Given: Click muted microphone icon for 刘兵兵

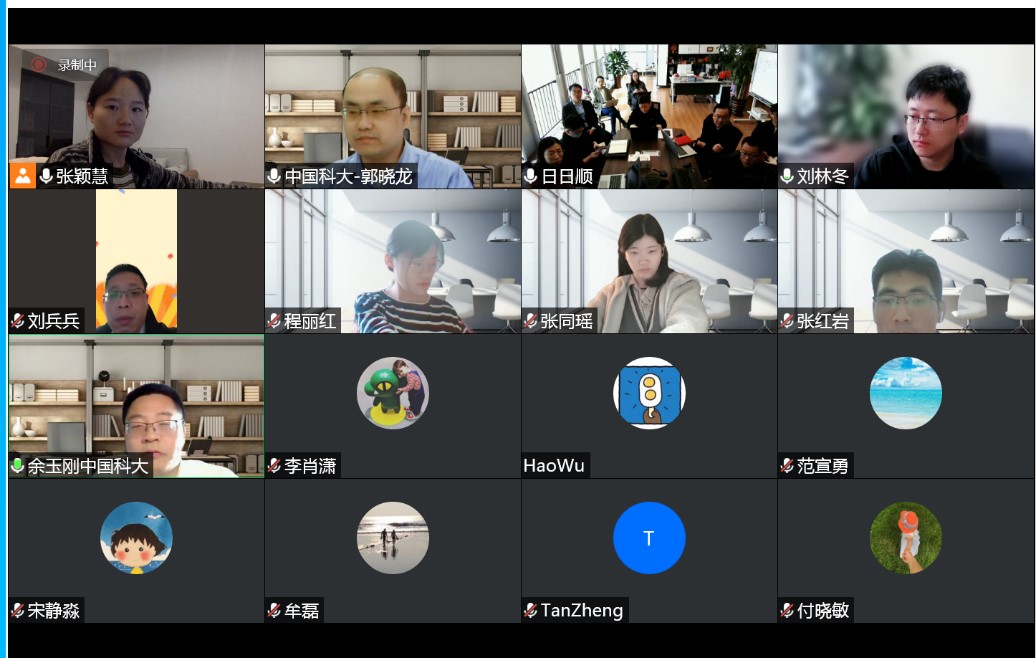Looking at the screenshot, I should point(18,321).
